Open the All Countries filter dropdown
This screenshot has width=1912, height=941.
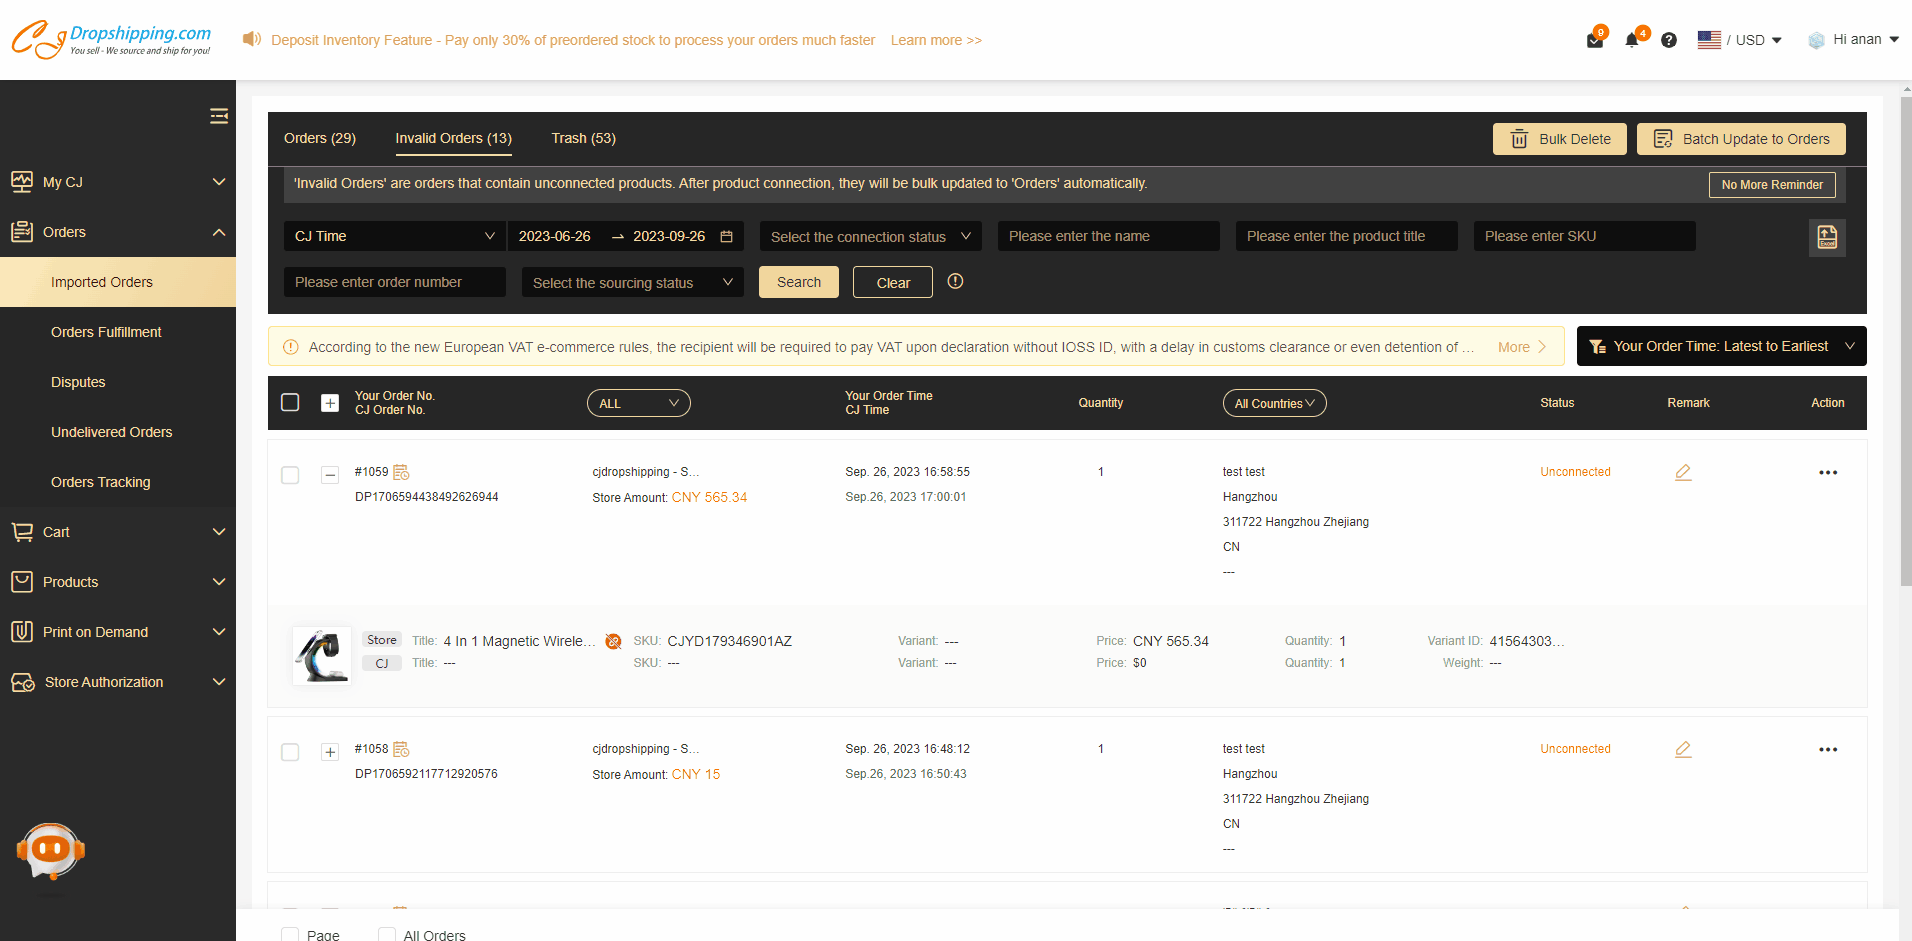[1274, 403]
